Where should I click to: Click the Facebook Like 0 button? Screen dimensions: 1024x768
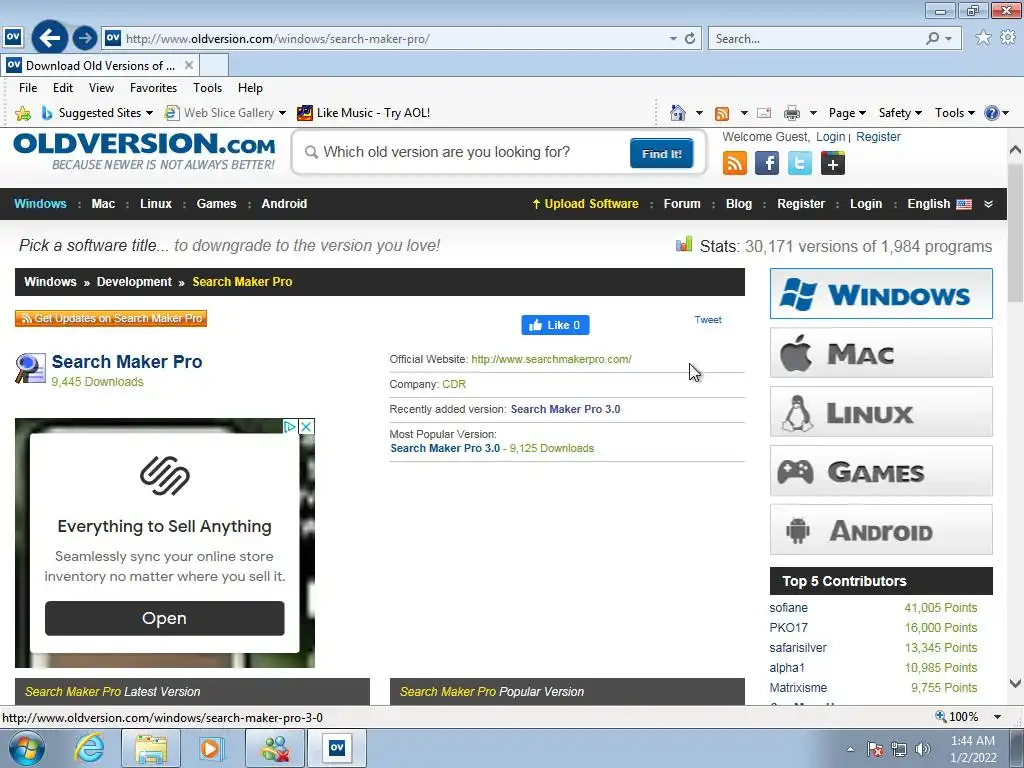click(x=555, y=325)
